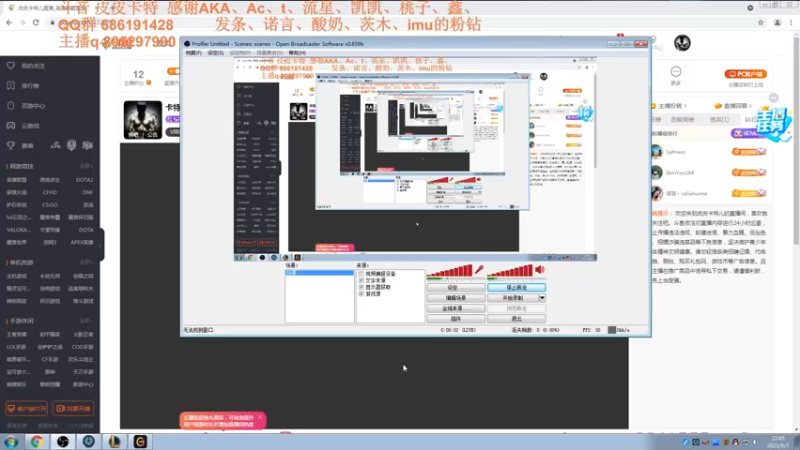This screenshot has width=800, height=450.
Task: Click the 编辑场景 button in OBS
Action: 456,298
